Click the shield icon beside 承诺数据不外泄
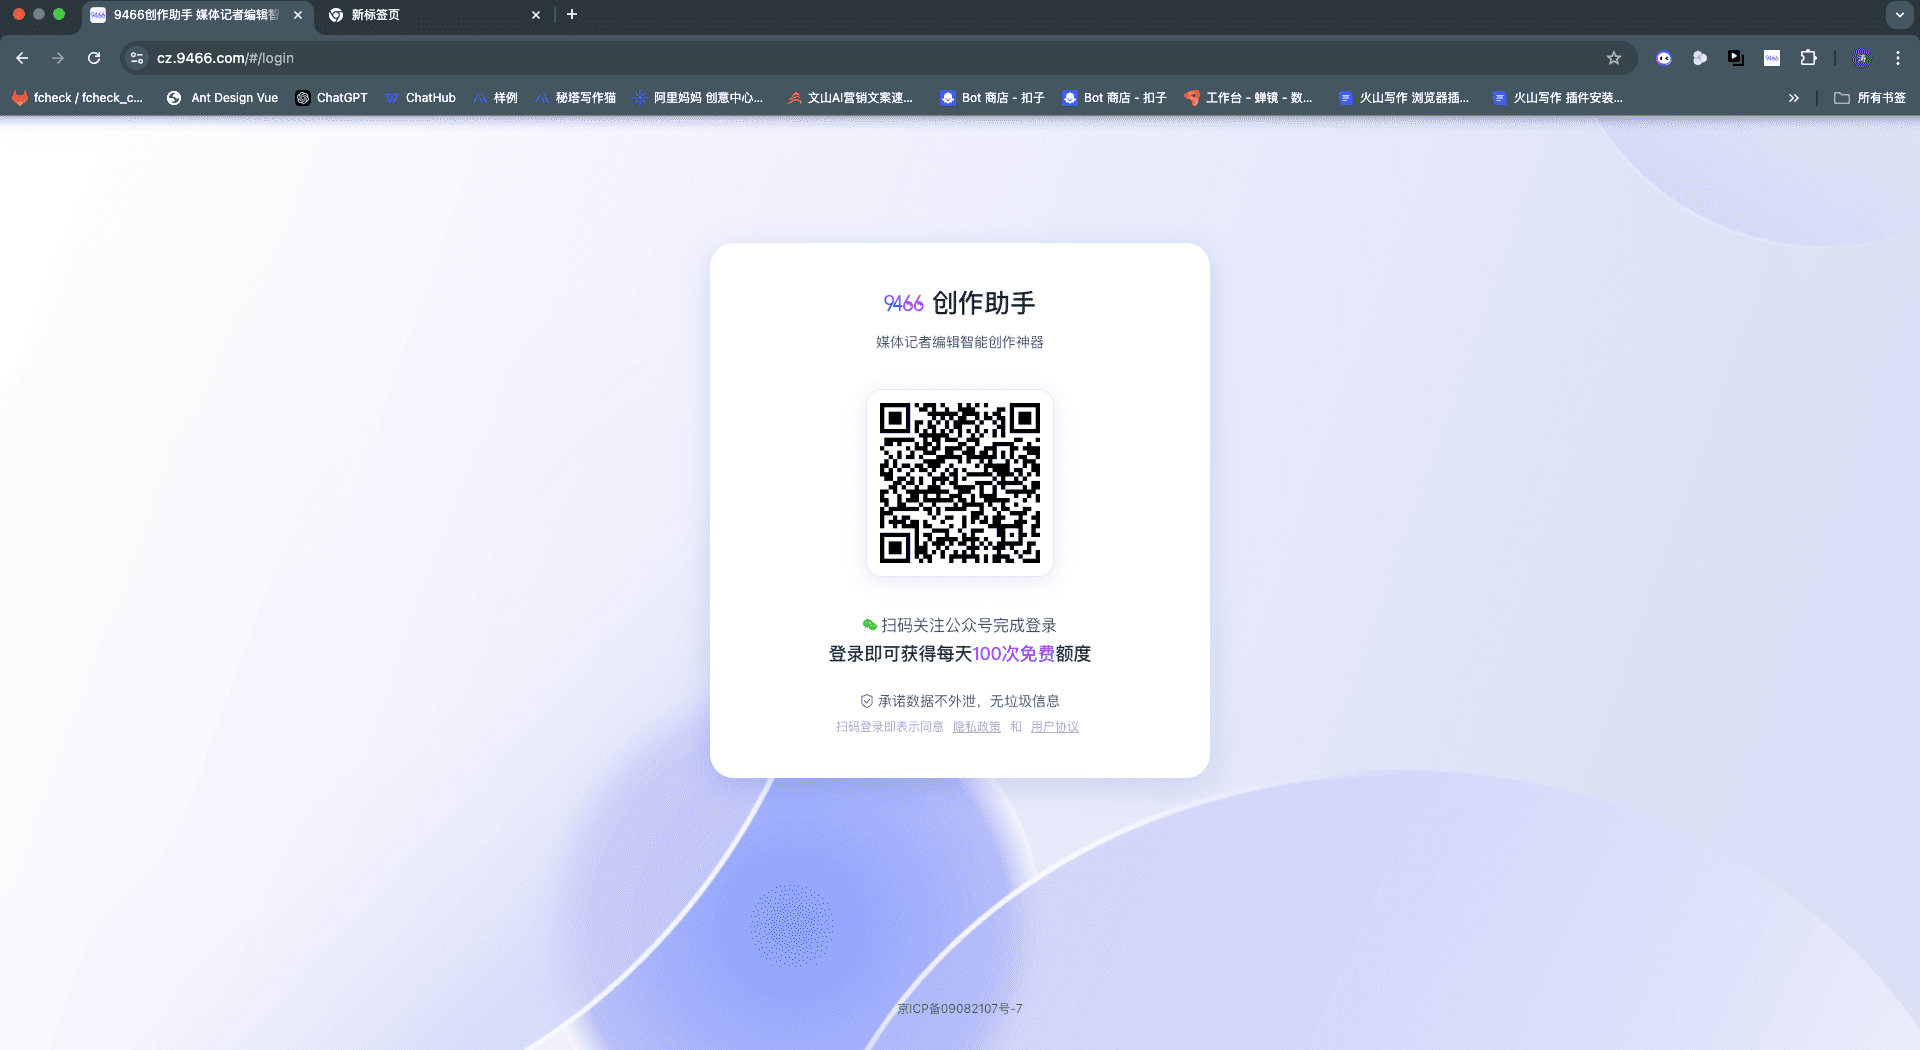Screen dimensions: 1920x1050 (867, 701)
